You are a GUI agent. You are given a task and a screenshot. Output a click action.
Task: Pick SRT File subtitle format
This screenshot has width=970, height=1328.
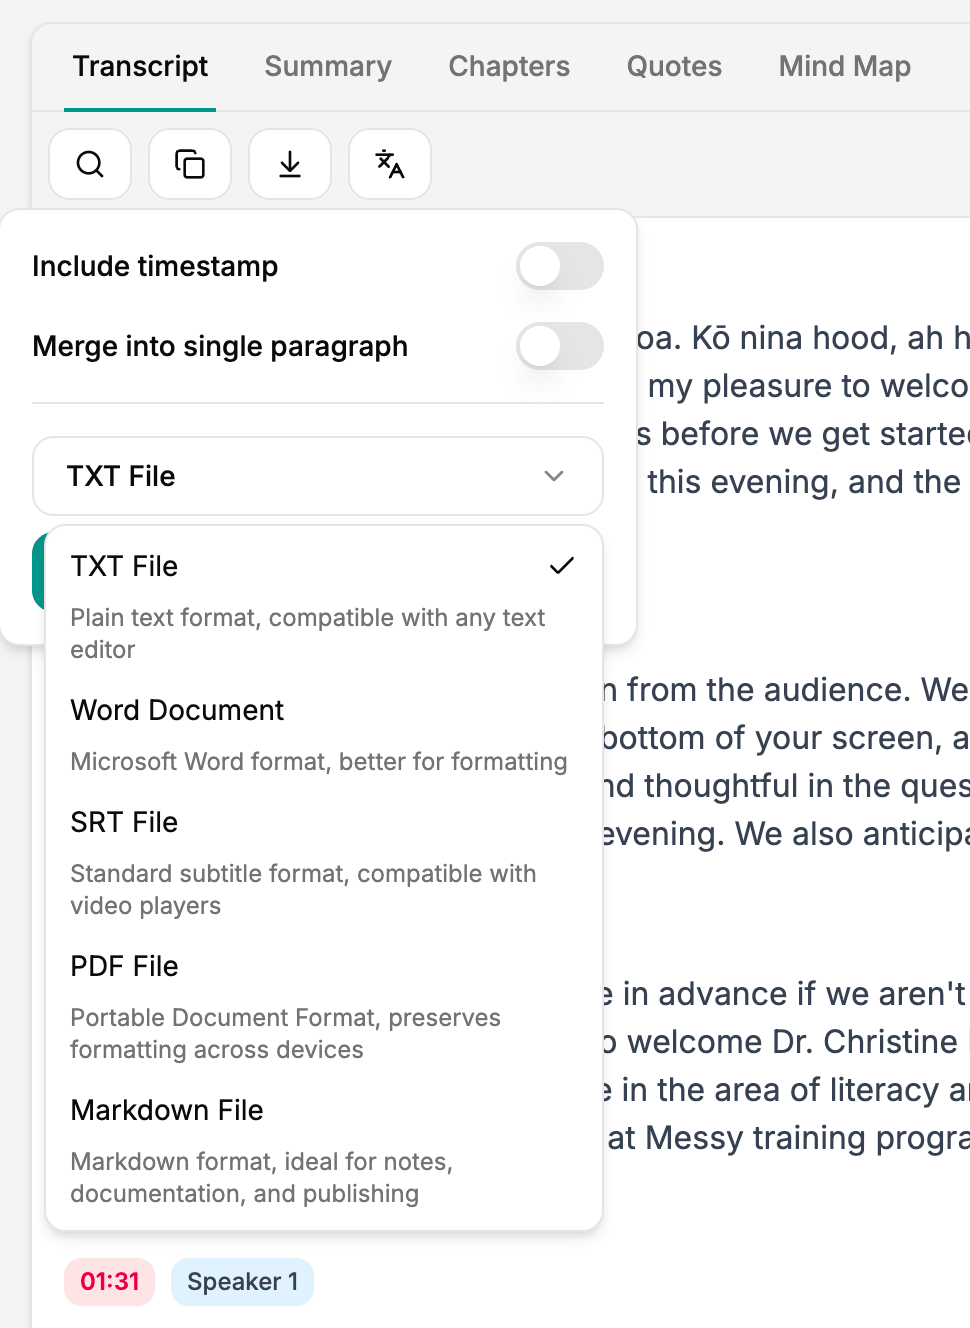324,862
